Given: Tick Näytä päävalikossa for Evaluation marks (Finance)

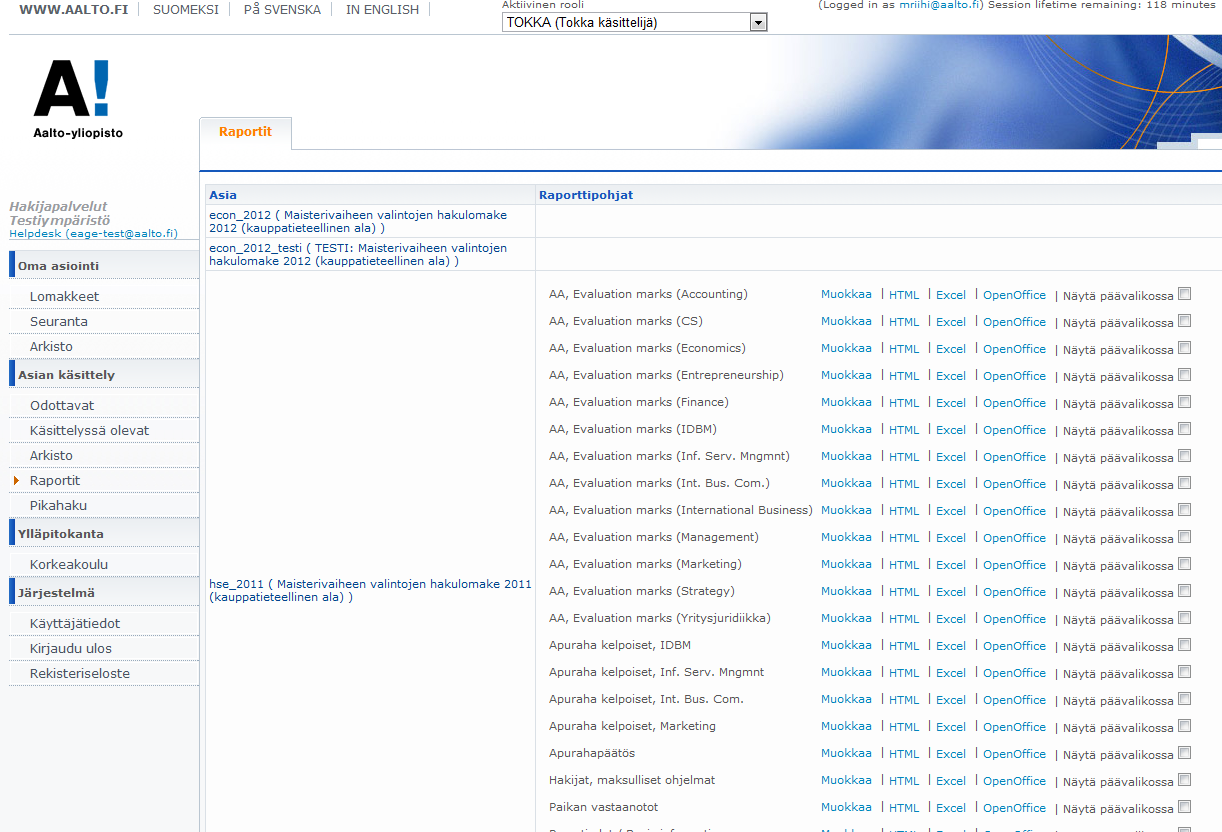Looking at the screenshot, I should coord(1185,402).
